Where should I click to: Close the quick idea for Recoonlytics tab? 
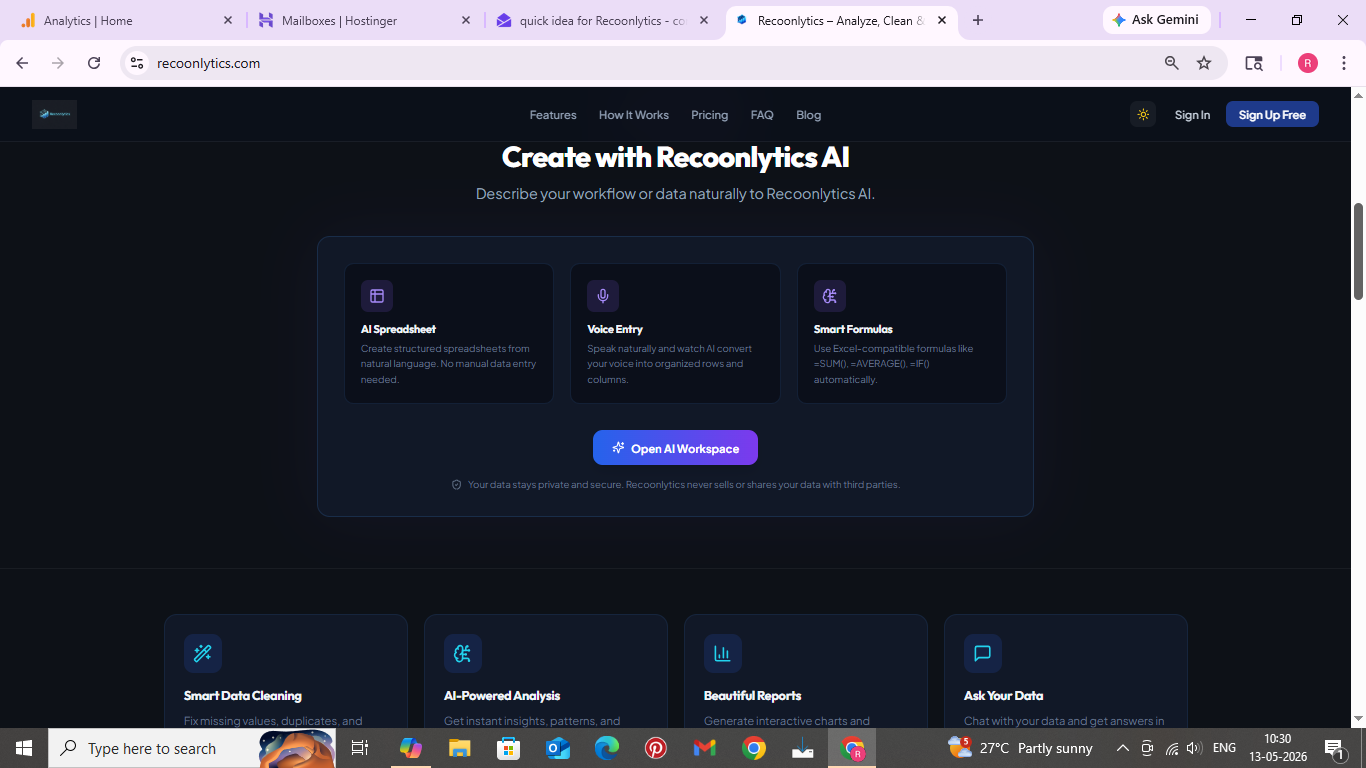pos(704,20)
